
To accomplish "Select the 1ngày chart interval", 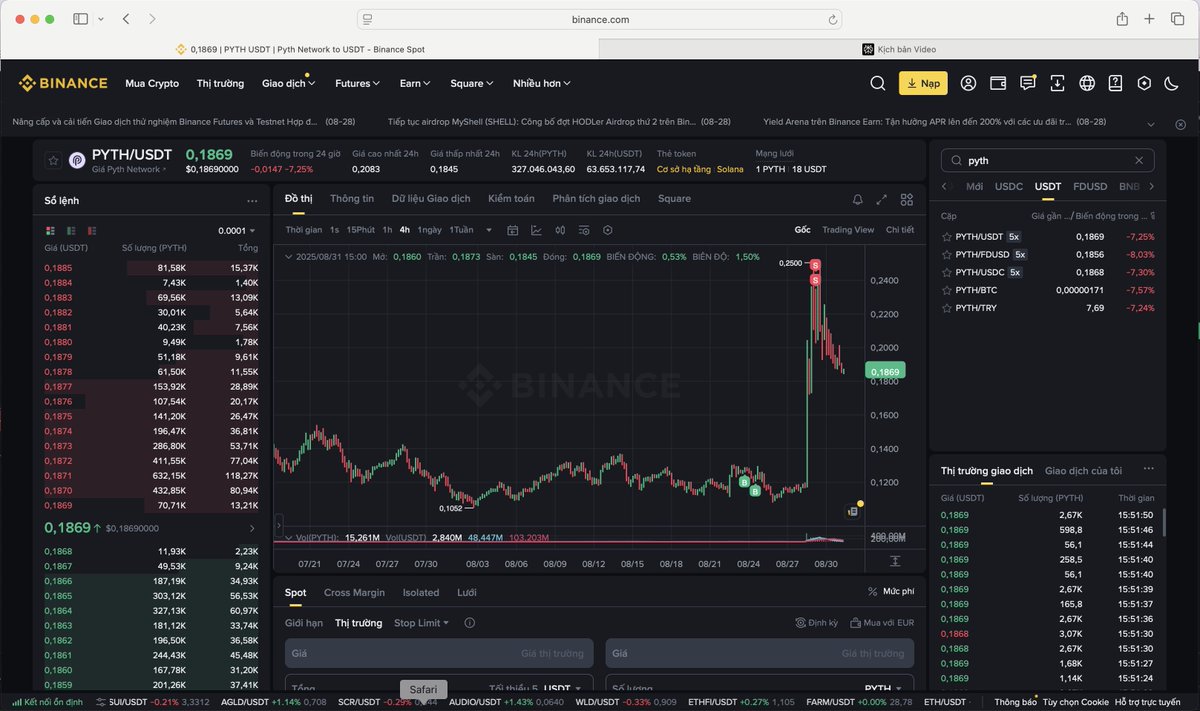I will [429, 230].
